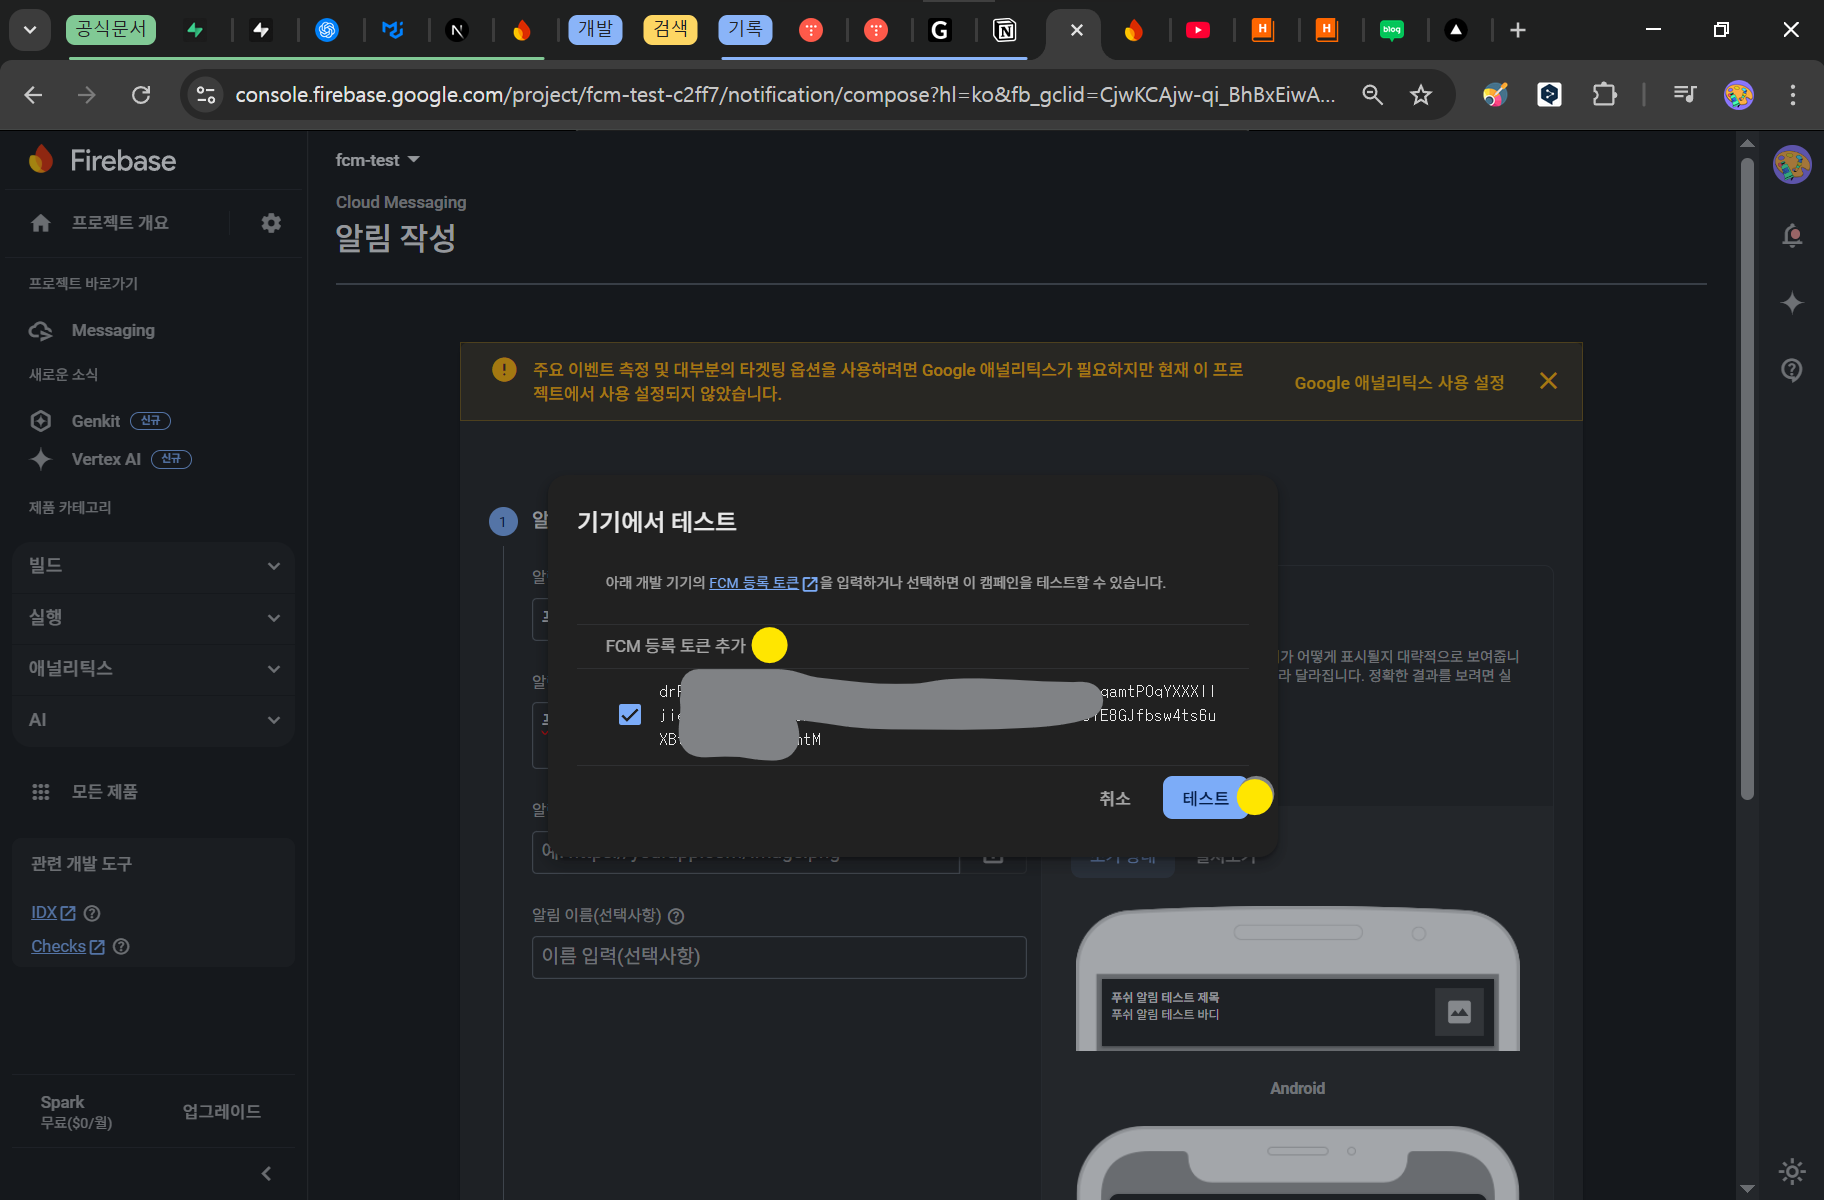
Task: Close the current browser tab
Action: click(x=1076, y=30)
